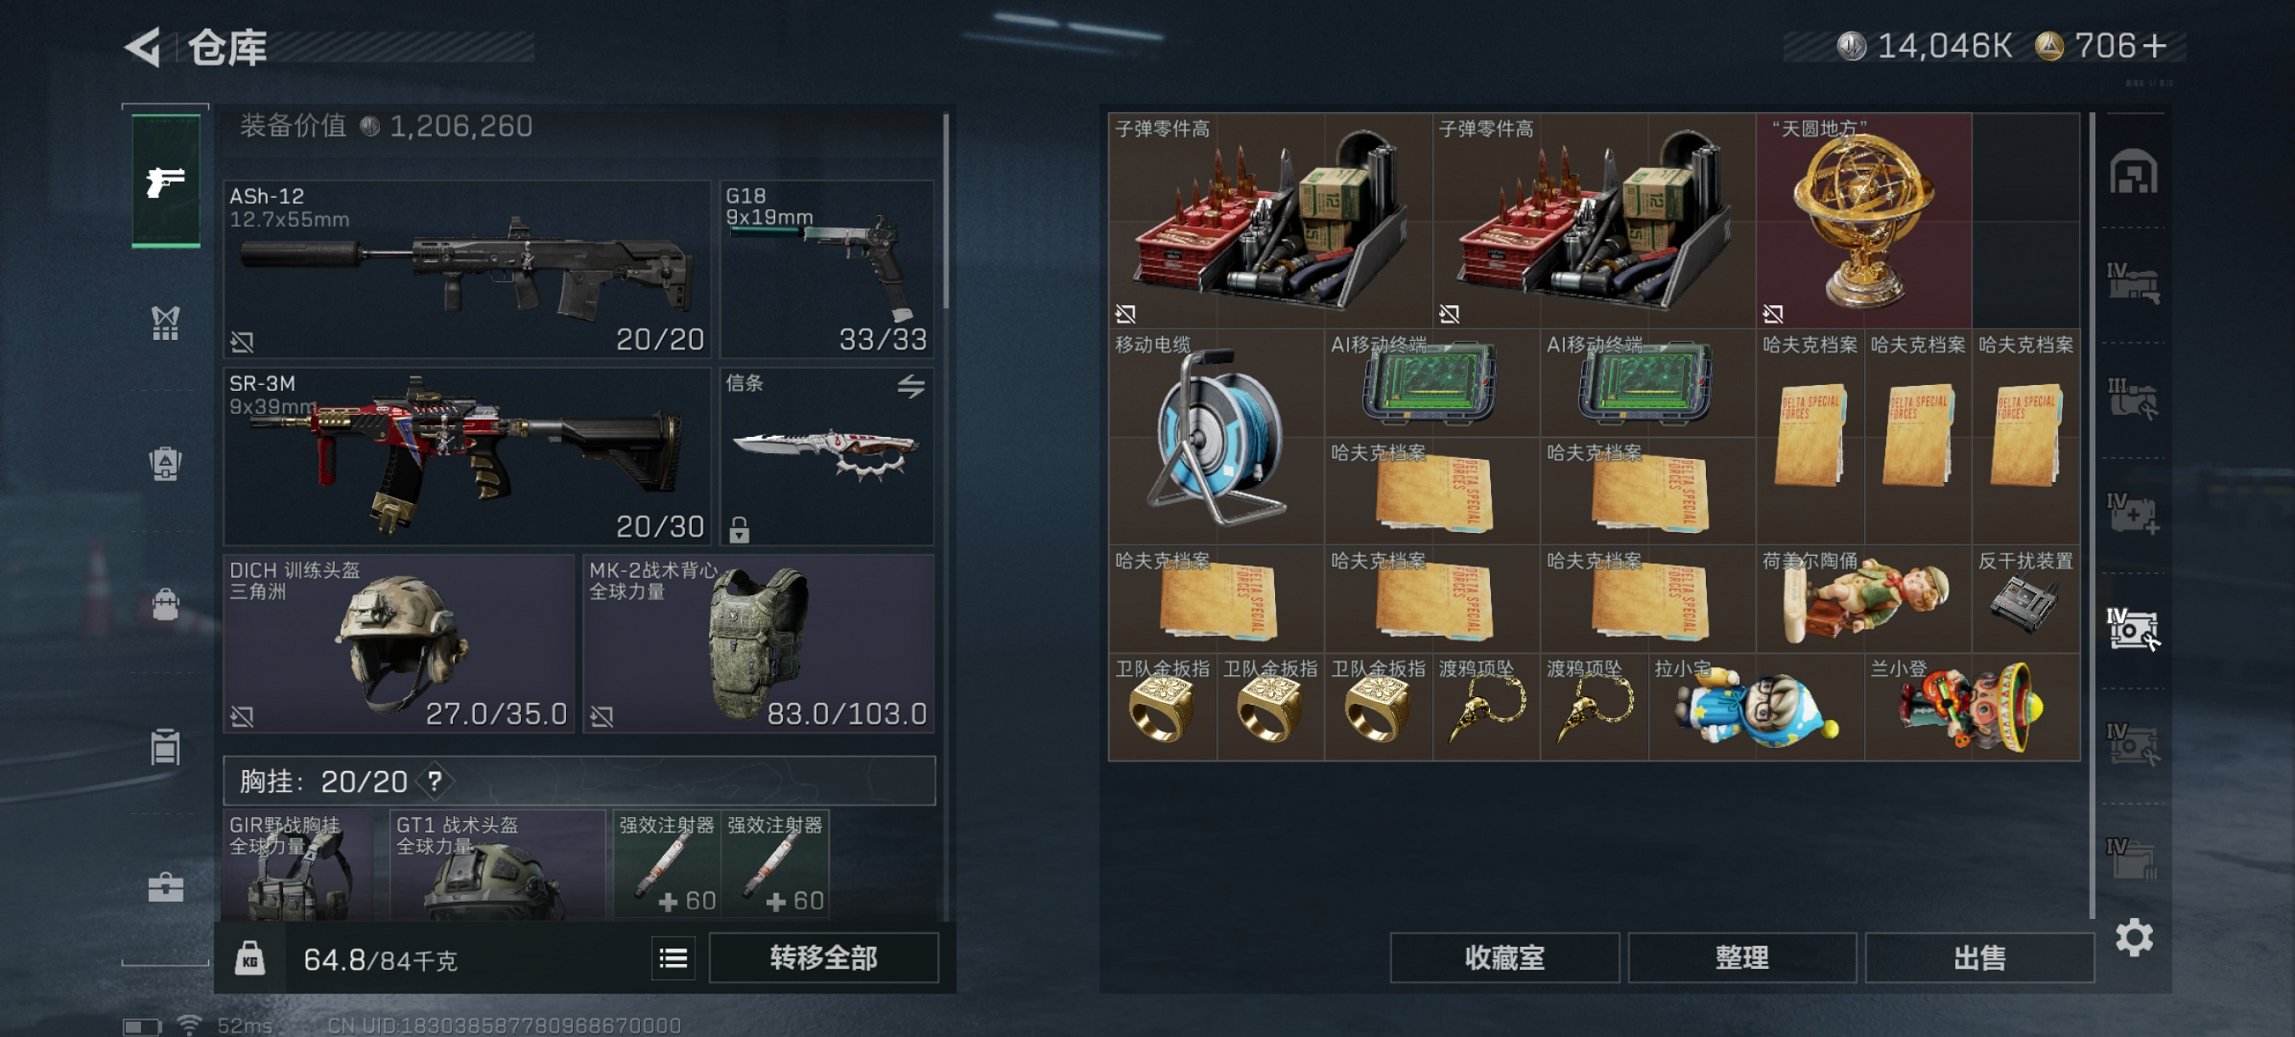
Task: Click the 出售 sell button
Action: click(1979, 958)
